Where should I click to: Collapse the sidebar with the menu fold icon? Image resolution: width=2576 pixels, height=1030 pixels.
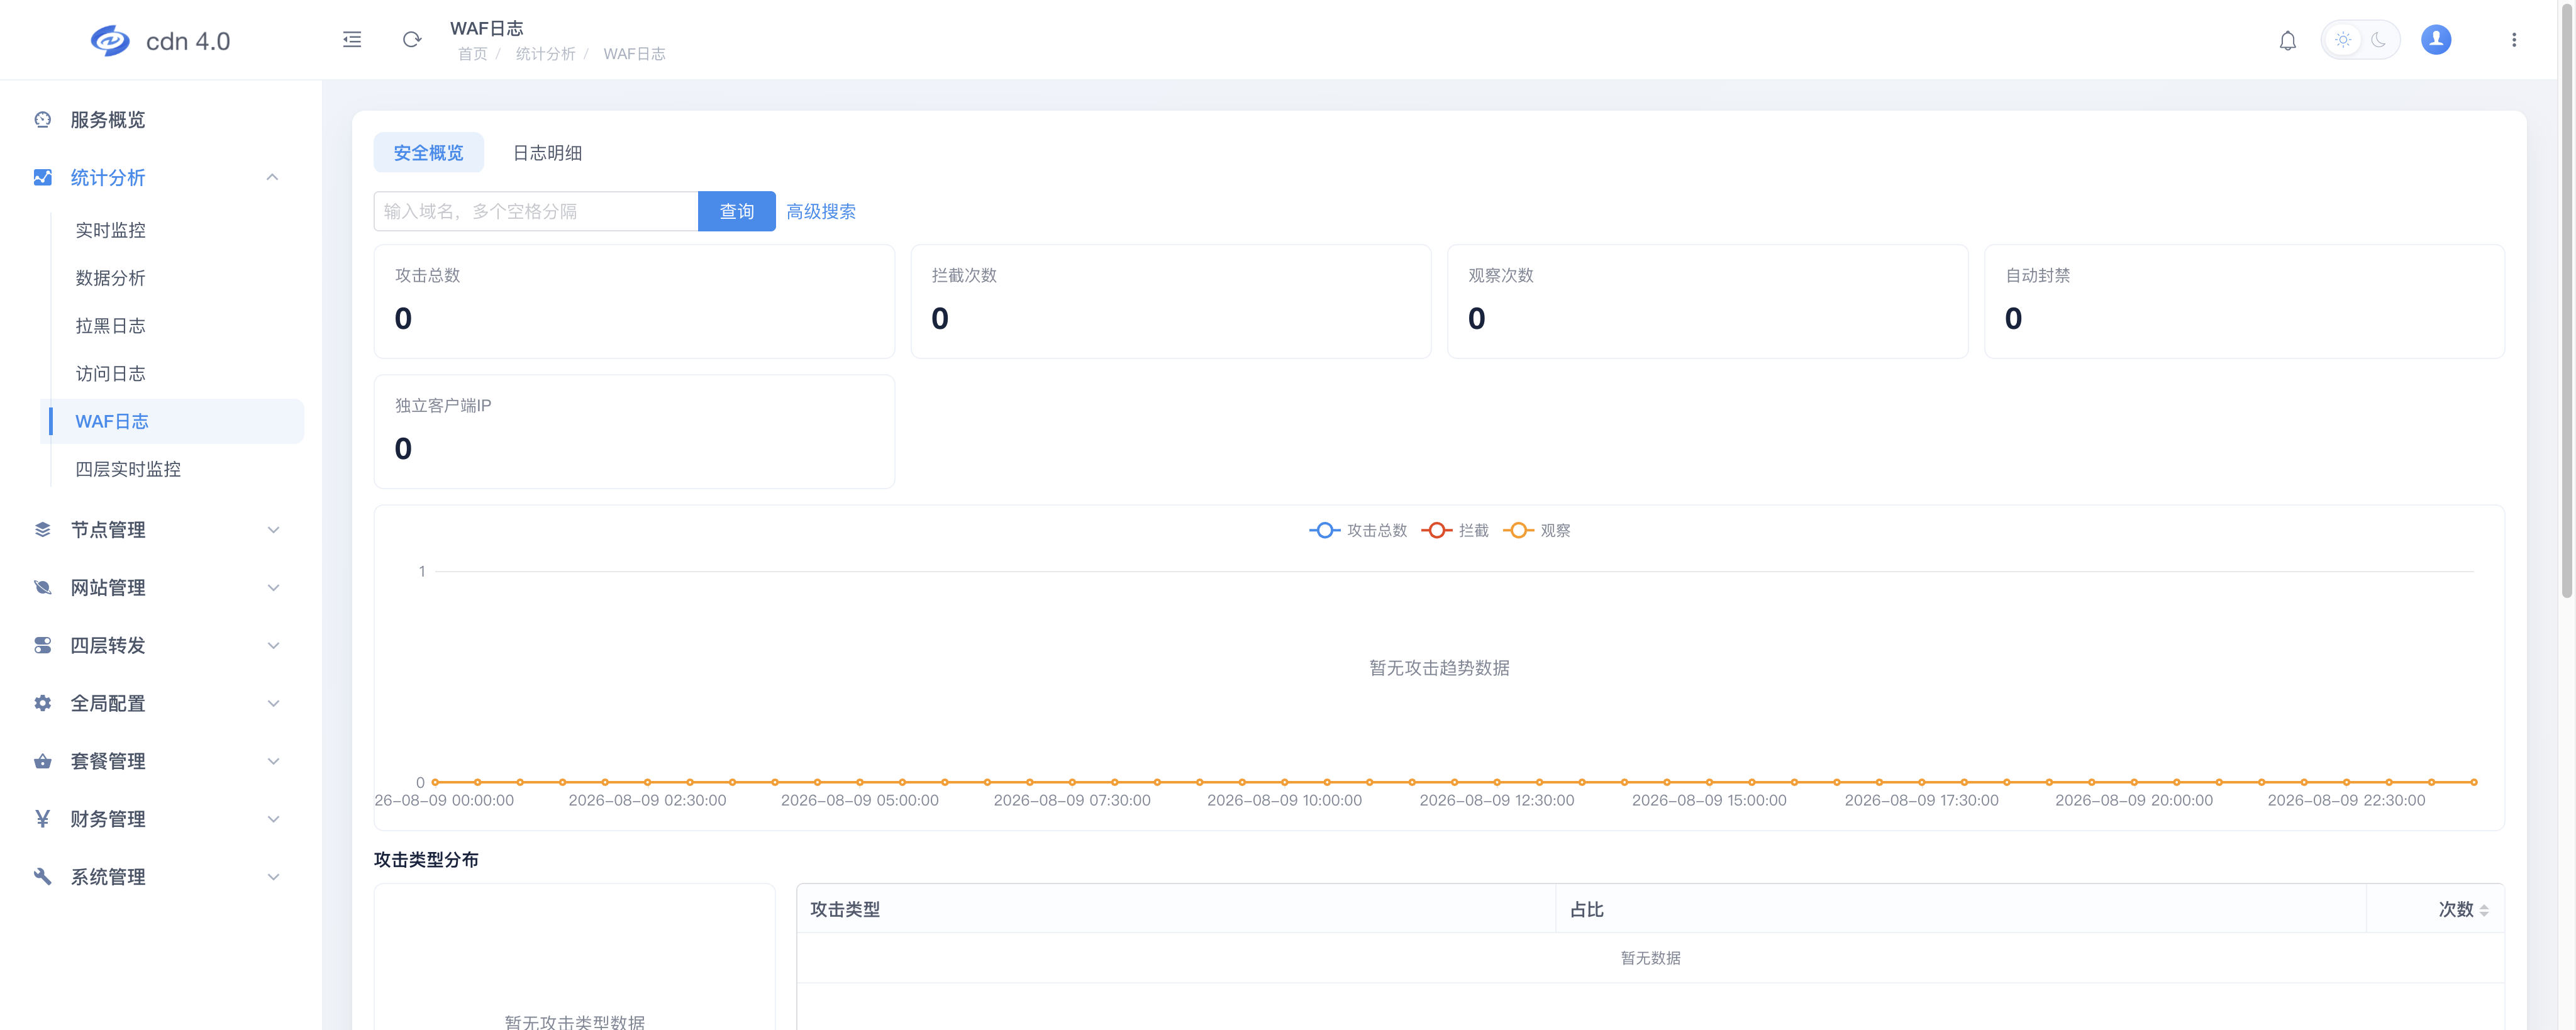[x=352, y=40]
